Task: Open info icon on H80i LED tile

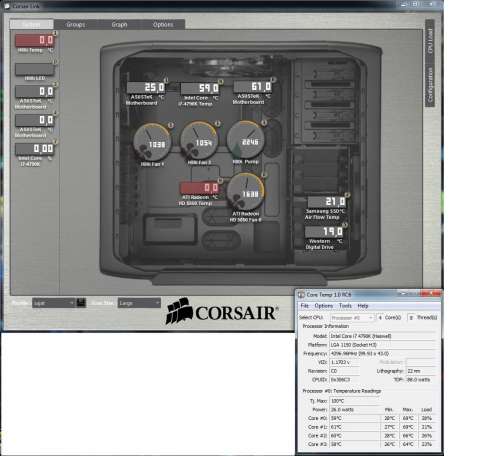Action: 55,62
